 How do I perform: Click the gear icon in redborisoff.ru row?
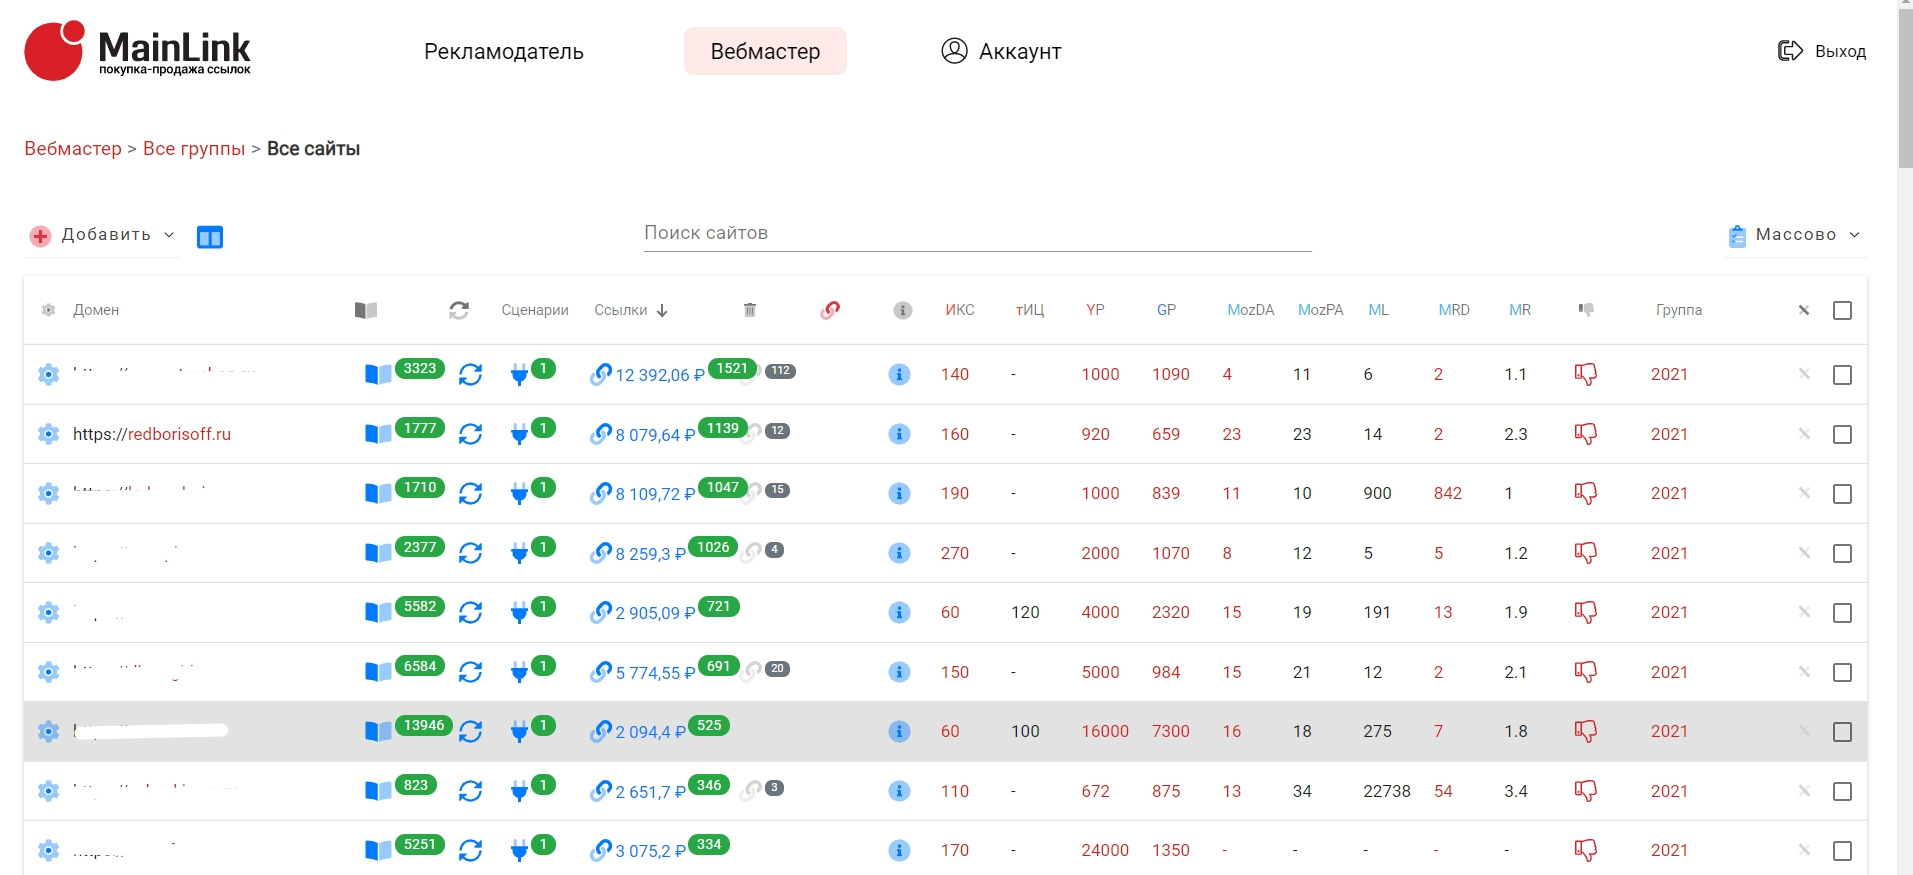(48, 434)
